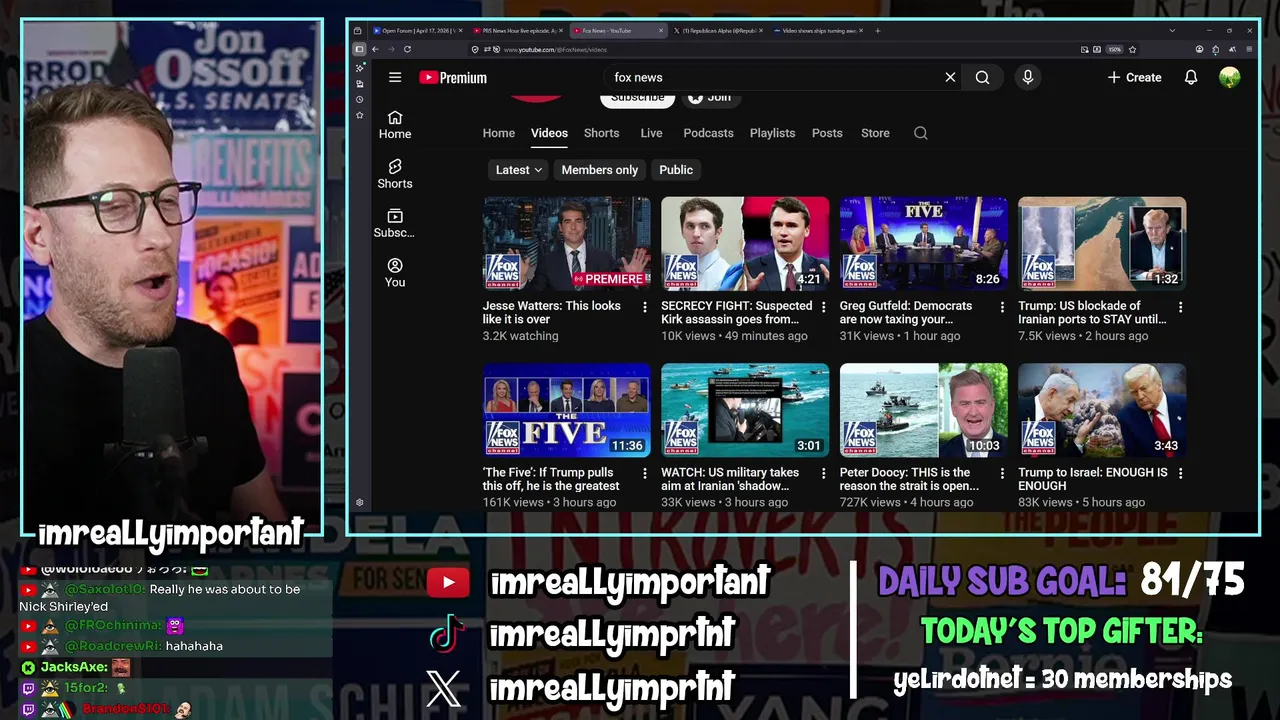The width and height of the screenshot is (1280, 720).
Task: Select the Members only filter chip
Action: pos(599,170)
